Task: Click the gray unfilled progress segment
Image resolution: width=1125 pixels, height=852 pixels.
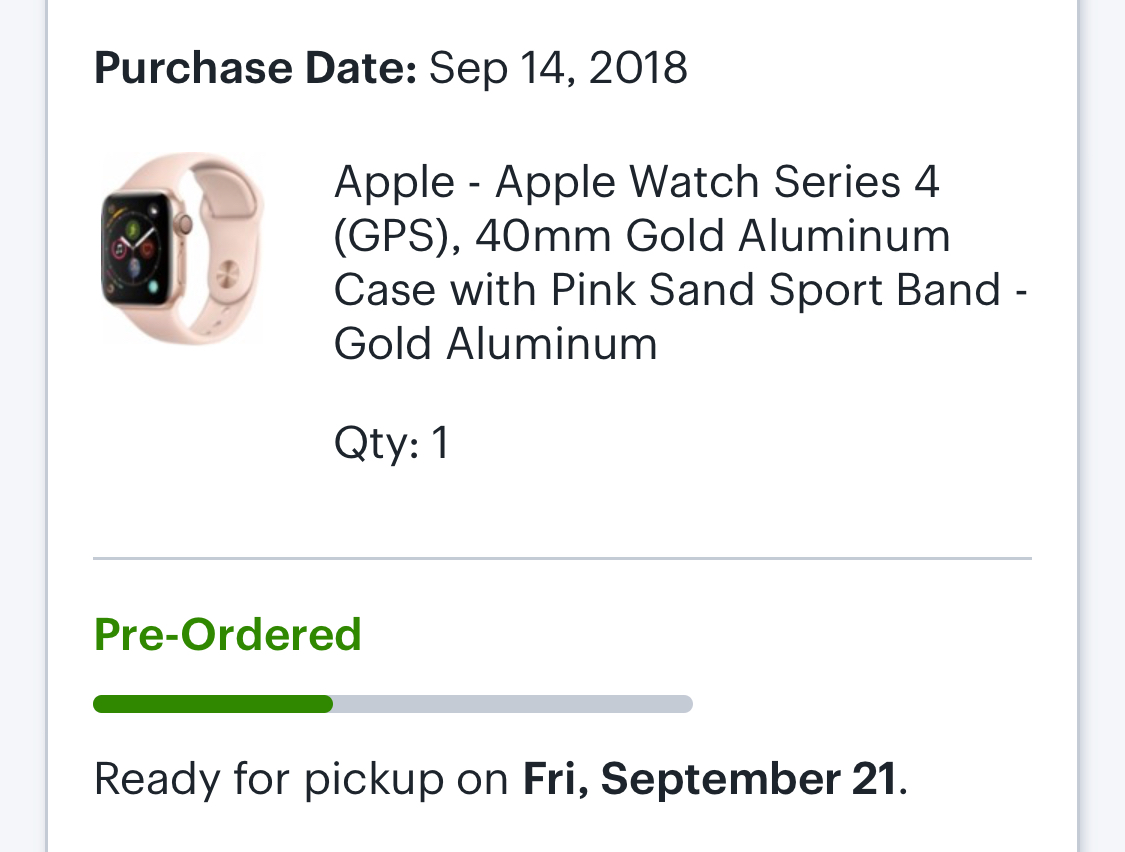Action: pos(512,704)
